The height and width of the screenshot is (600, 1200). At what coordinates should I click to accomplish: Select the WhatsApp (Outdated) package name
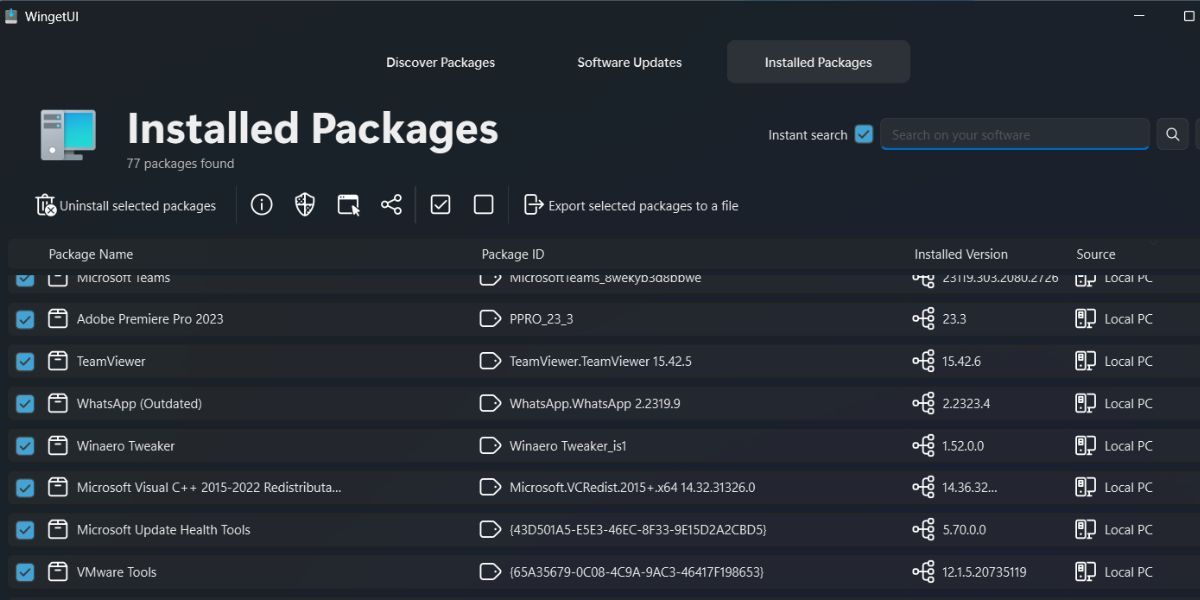click(x=139, y=404)
